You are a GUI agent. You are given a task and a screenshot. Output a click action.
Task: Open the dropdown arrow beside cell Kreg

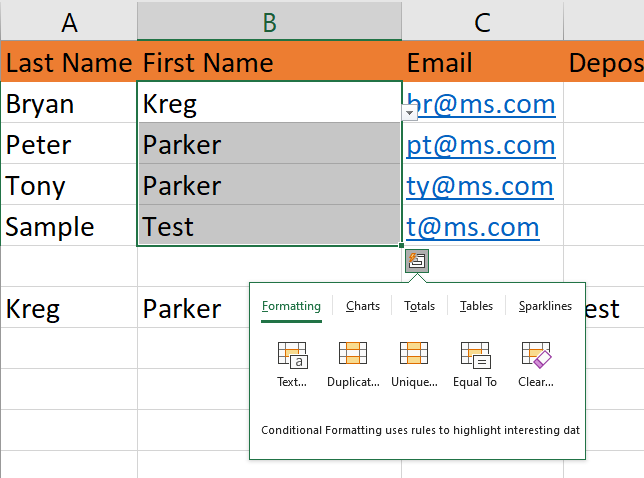click(410, 113)
